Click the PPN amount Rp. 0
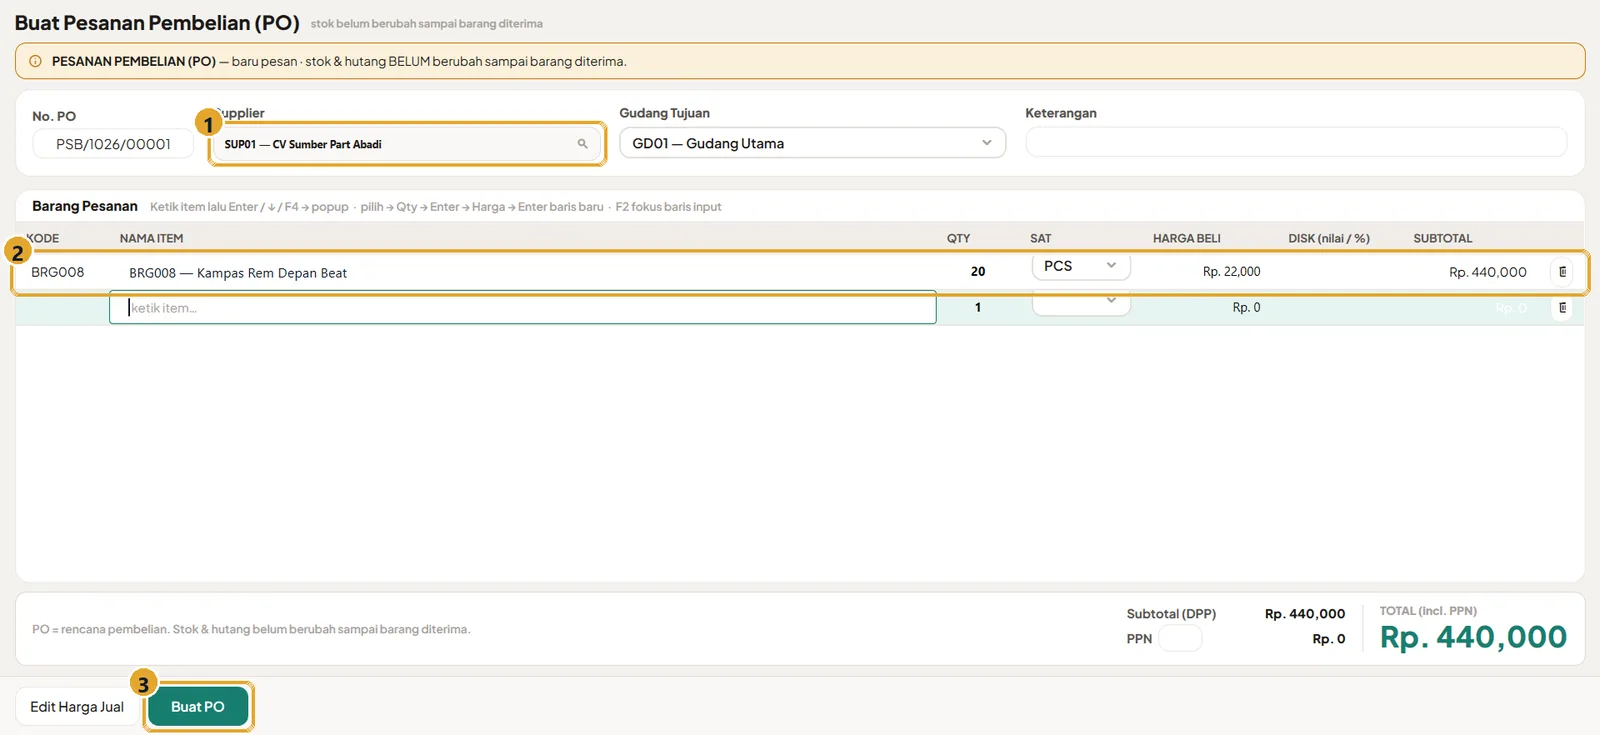The image size is (1600, 735). click(1329, 639)
